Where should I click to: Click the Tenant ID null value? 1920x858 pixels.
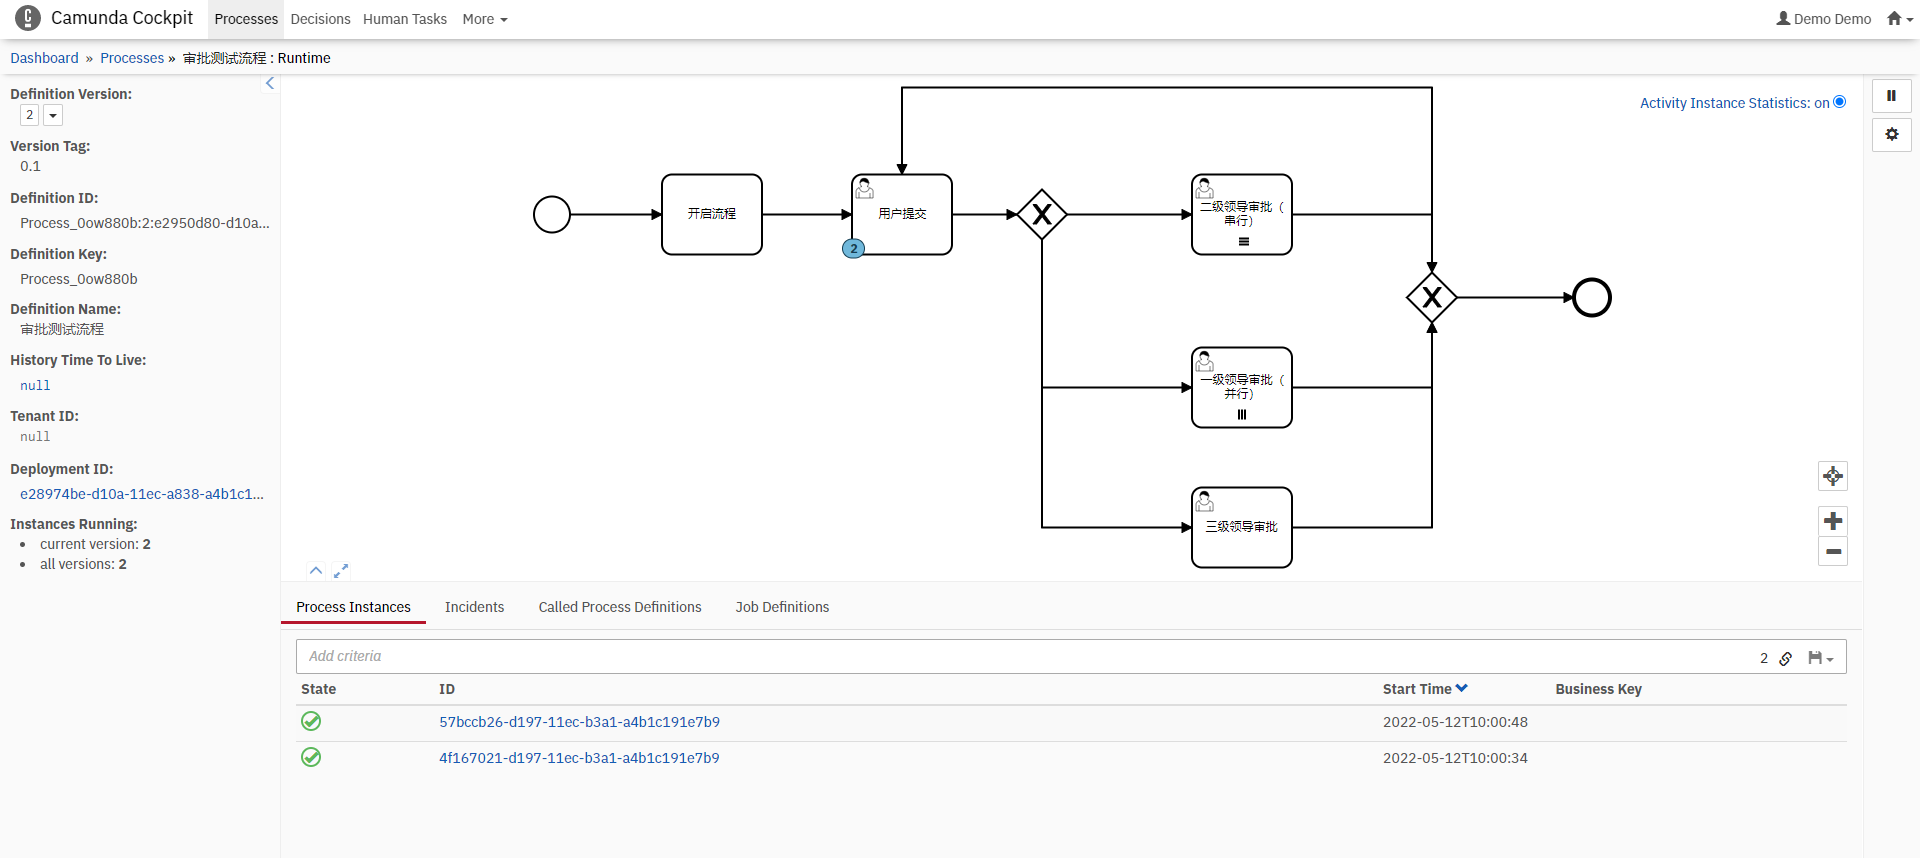(35, 437)
